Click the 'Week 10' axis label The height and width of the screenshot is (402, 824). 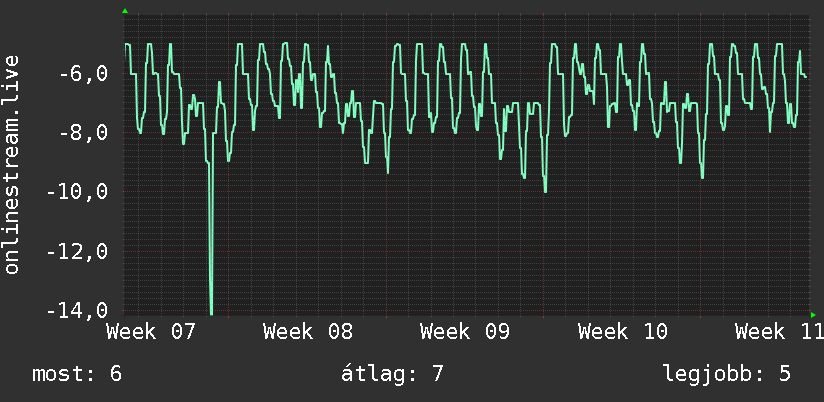coord(623,332)
